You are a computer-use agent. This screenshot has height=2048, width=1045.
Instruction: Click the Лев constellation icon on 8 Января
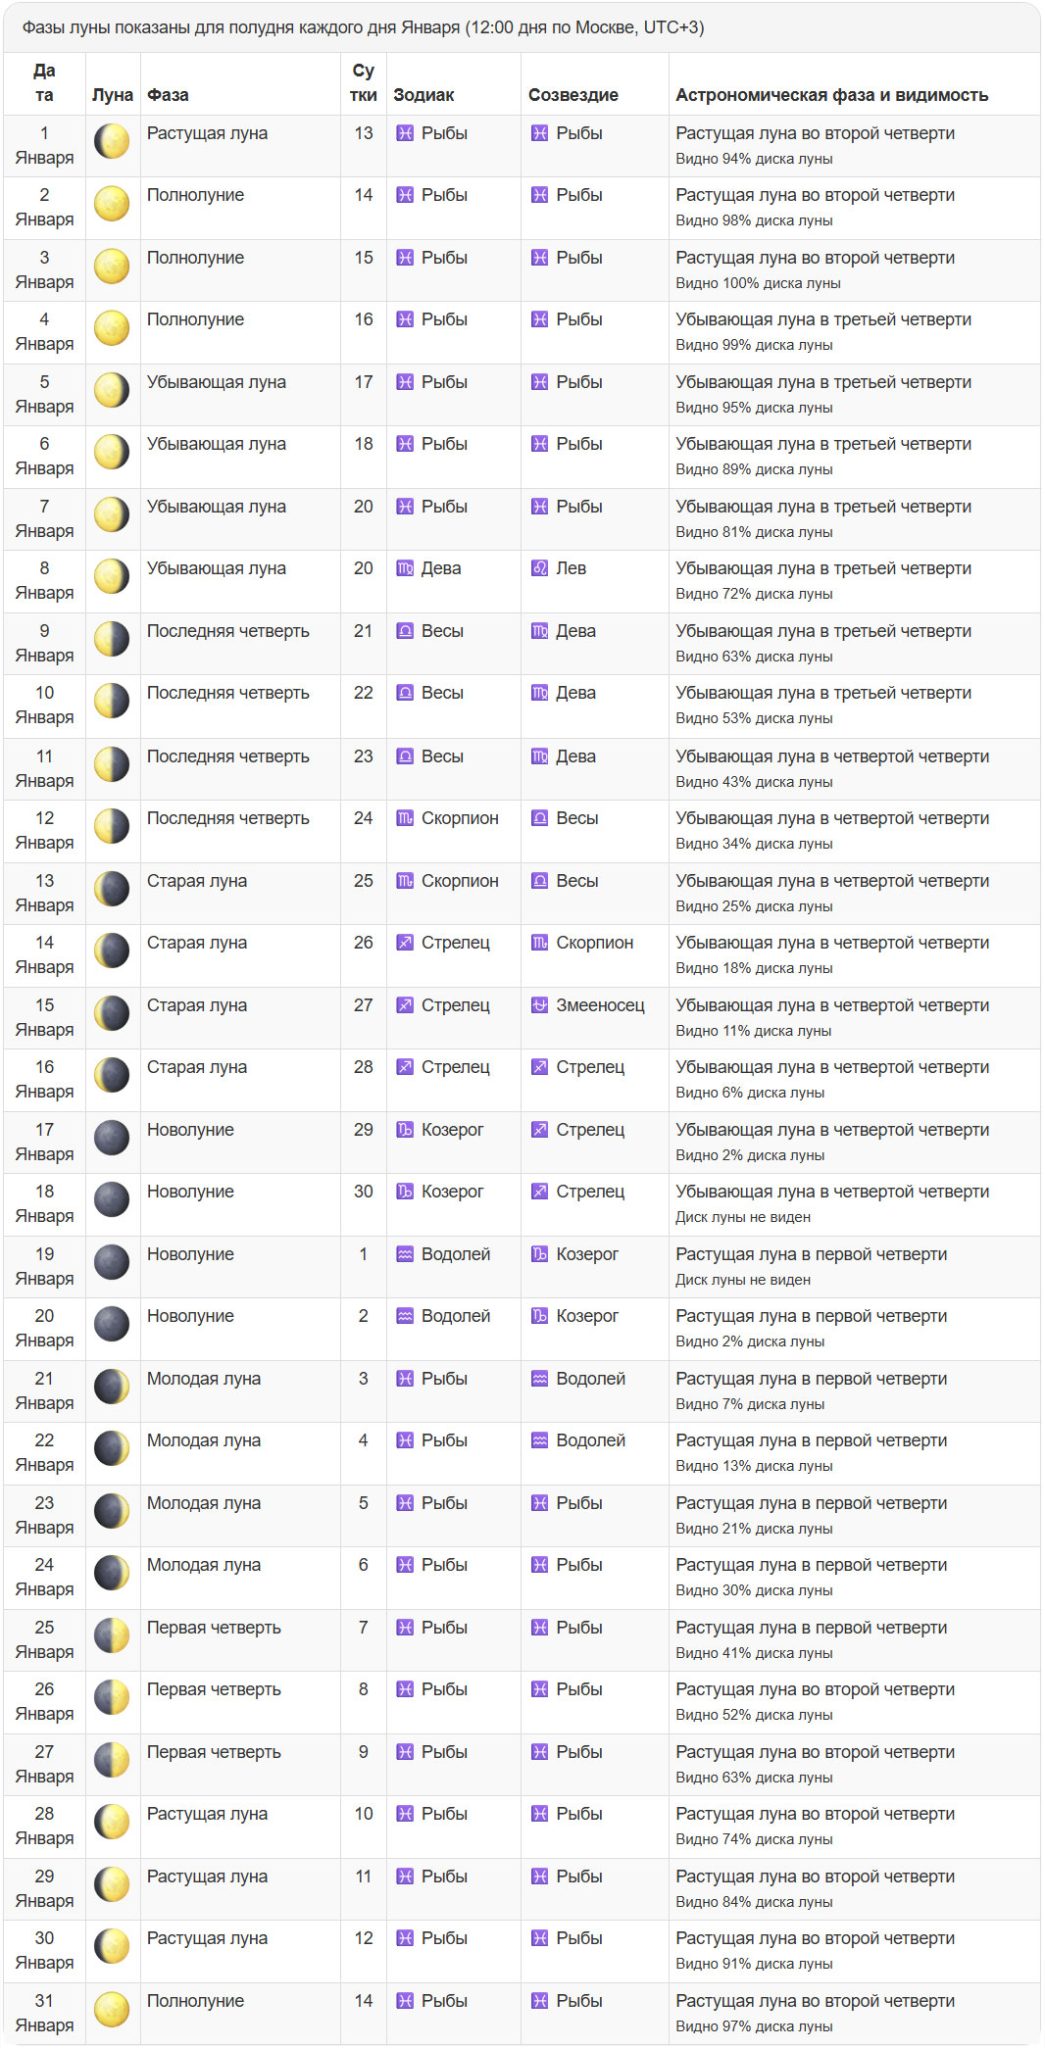pos(539,569)
